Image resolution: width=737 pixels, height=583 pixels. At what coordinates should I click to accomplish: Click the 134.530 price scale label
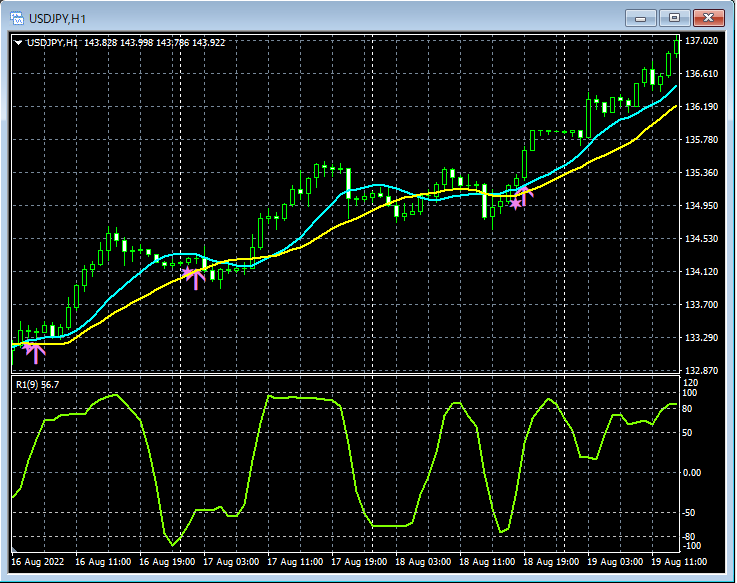(x=702, y=239)
